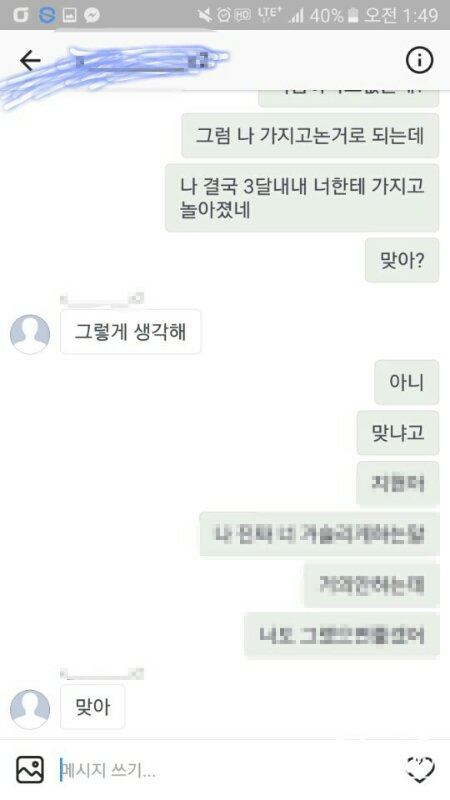Select the message bubble 그렇게 생각해
Image resolution: width=450 pixels, height=800 pixels.
tap(131, 332)
